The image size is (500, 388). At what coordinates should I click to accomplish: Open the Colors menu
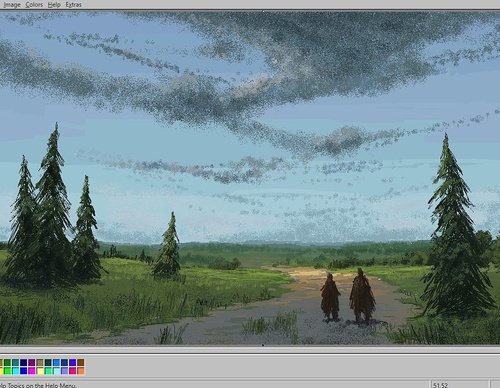34,5
